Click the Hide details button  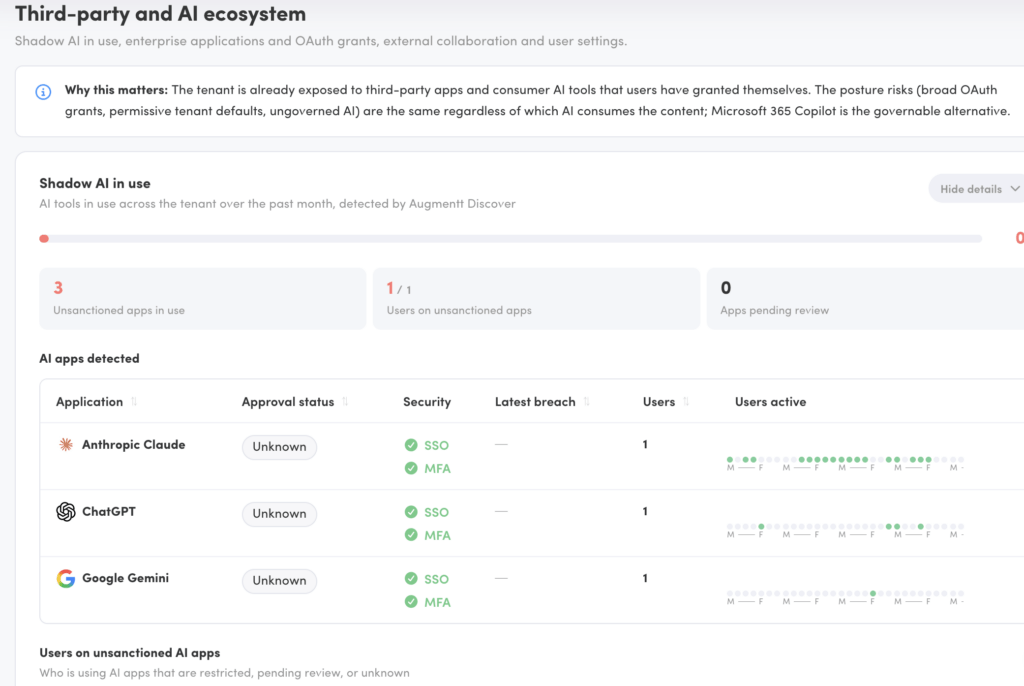(977, 189)
